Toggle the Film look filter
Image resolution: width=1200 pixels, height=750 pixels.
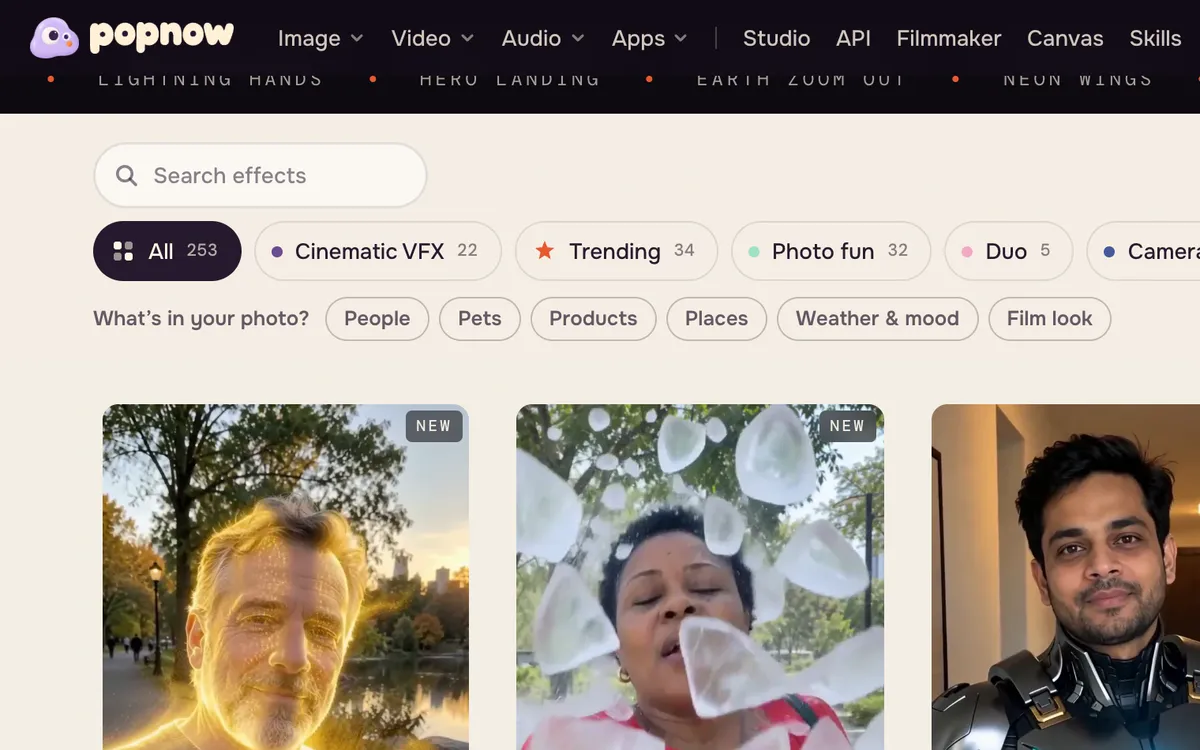pos(1049,319)
